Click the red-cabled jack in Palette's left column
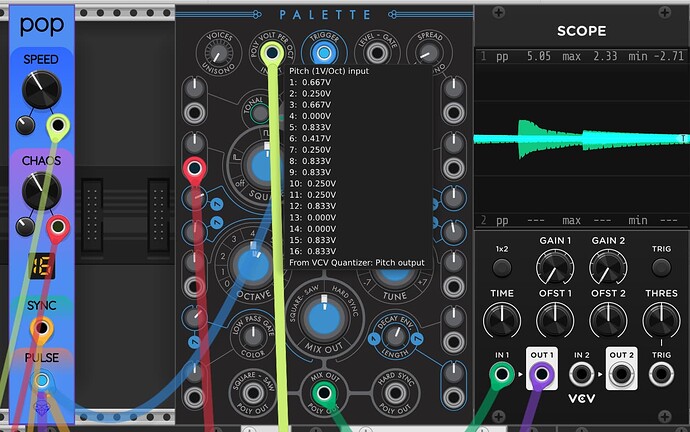 [x=195, y=168]
